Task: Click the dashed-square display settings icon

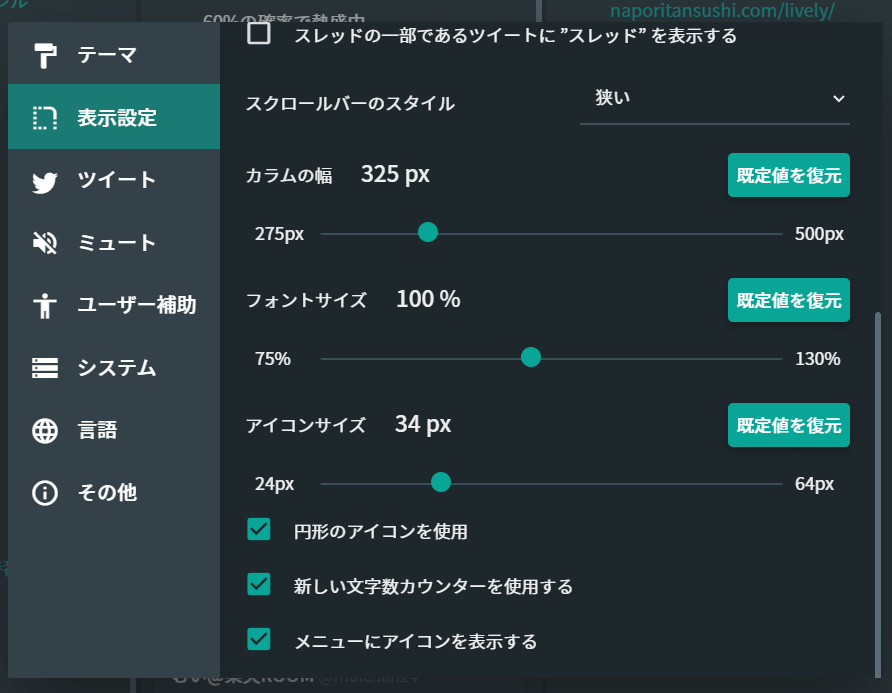Action: coord(45,118)
